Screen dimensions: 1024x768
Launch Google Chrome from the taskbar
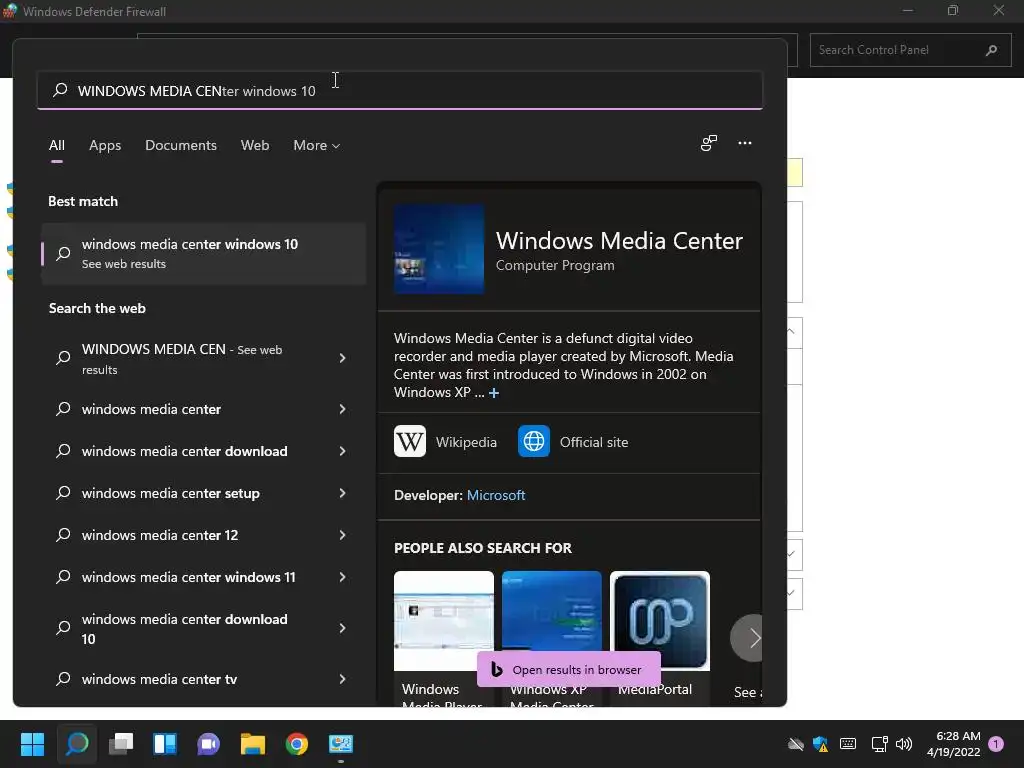click(296, 744)
